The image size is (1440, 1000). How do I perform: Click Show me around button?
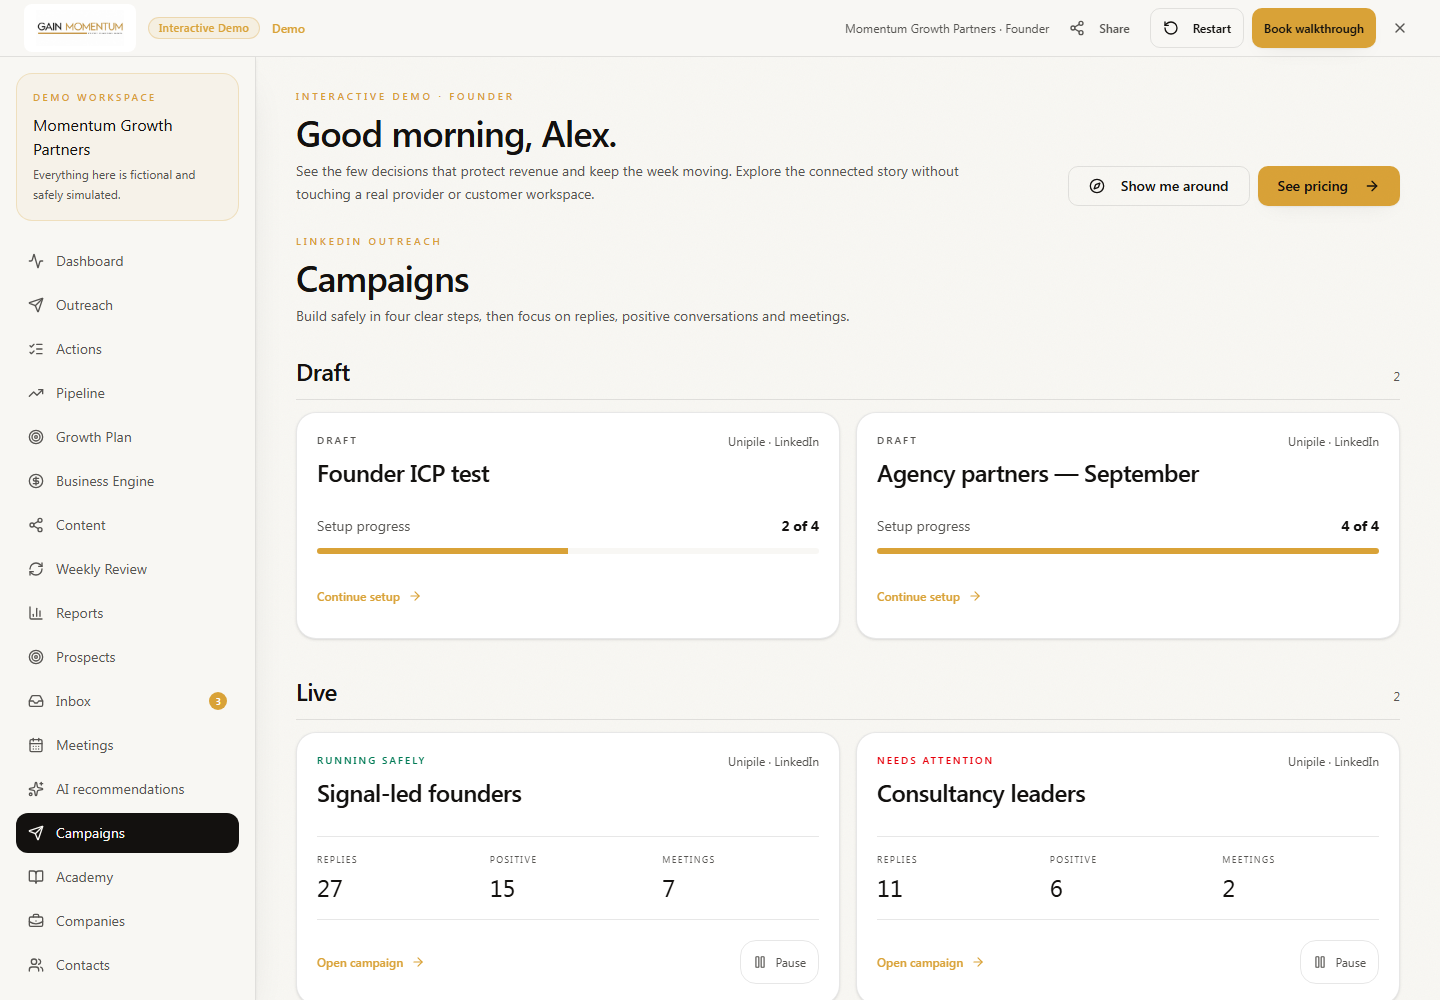1159,186
